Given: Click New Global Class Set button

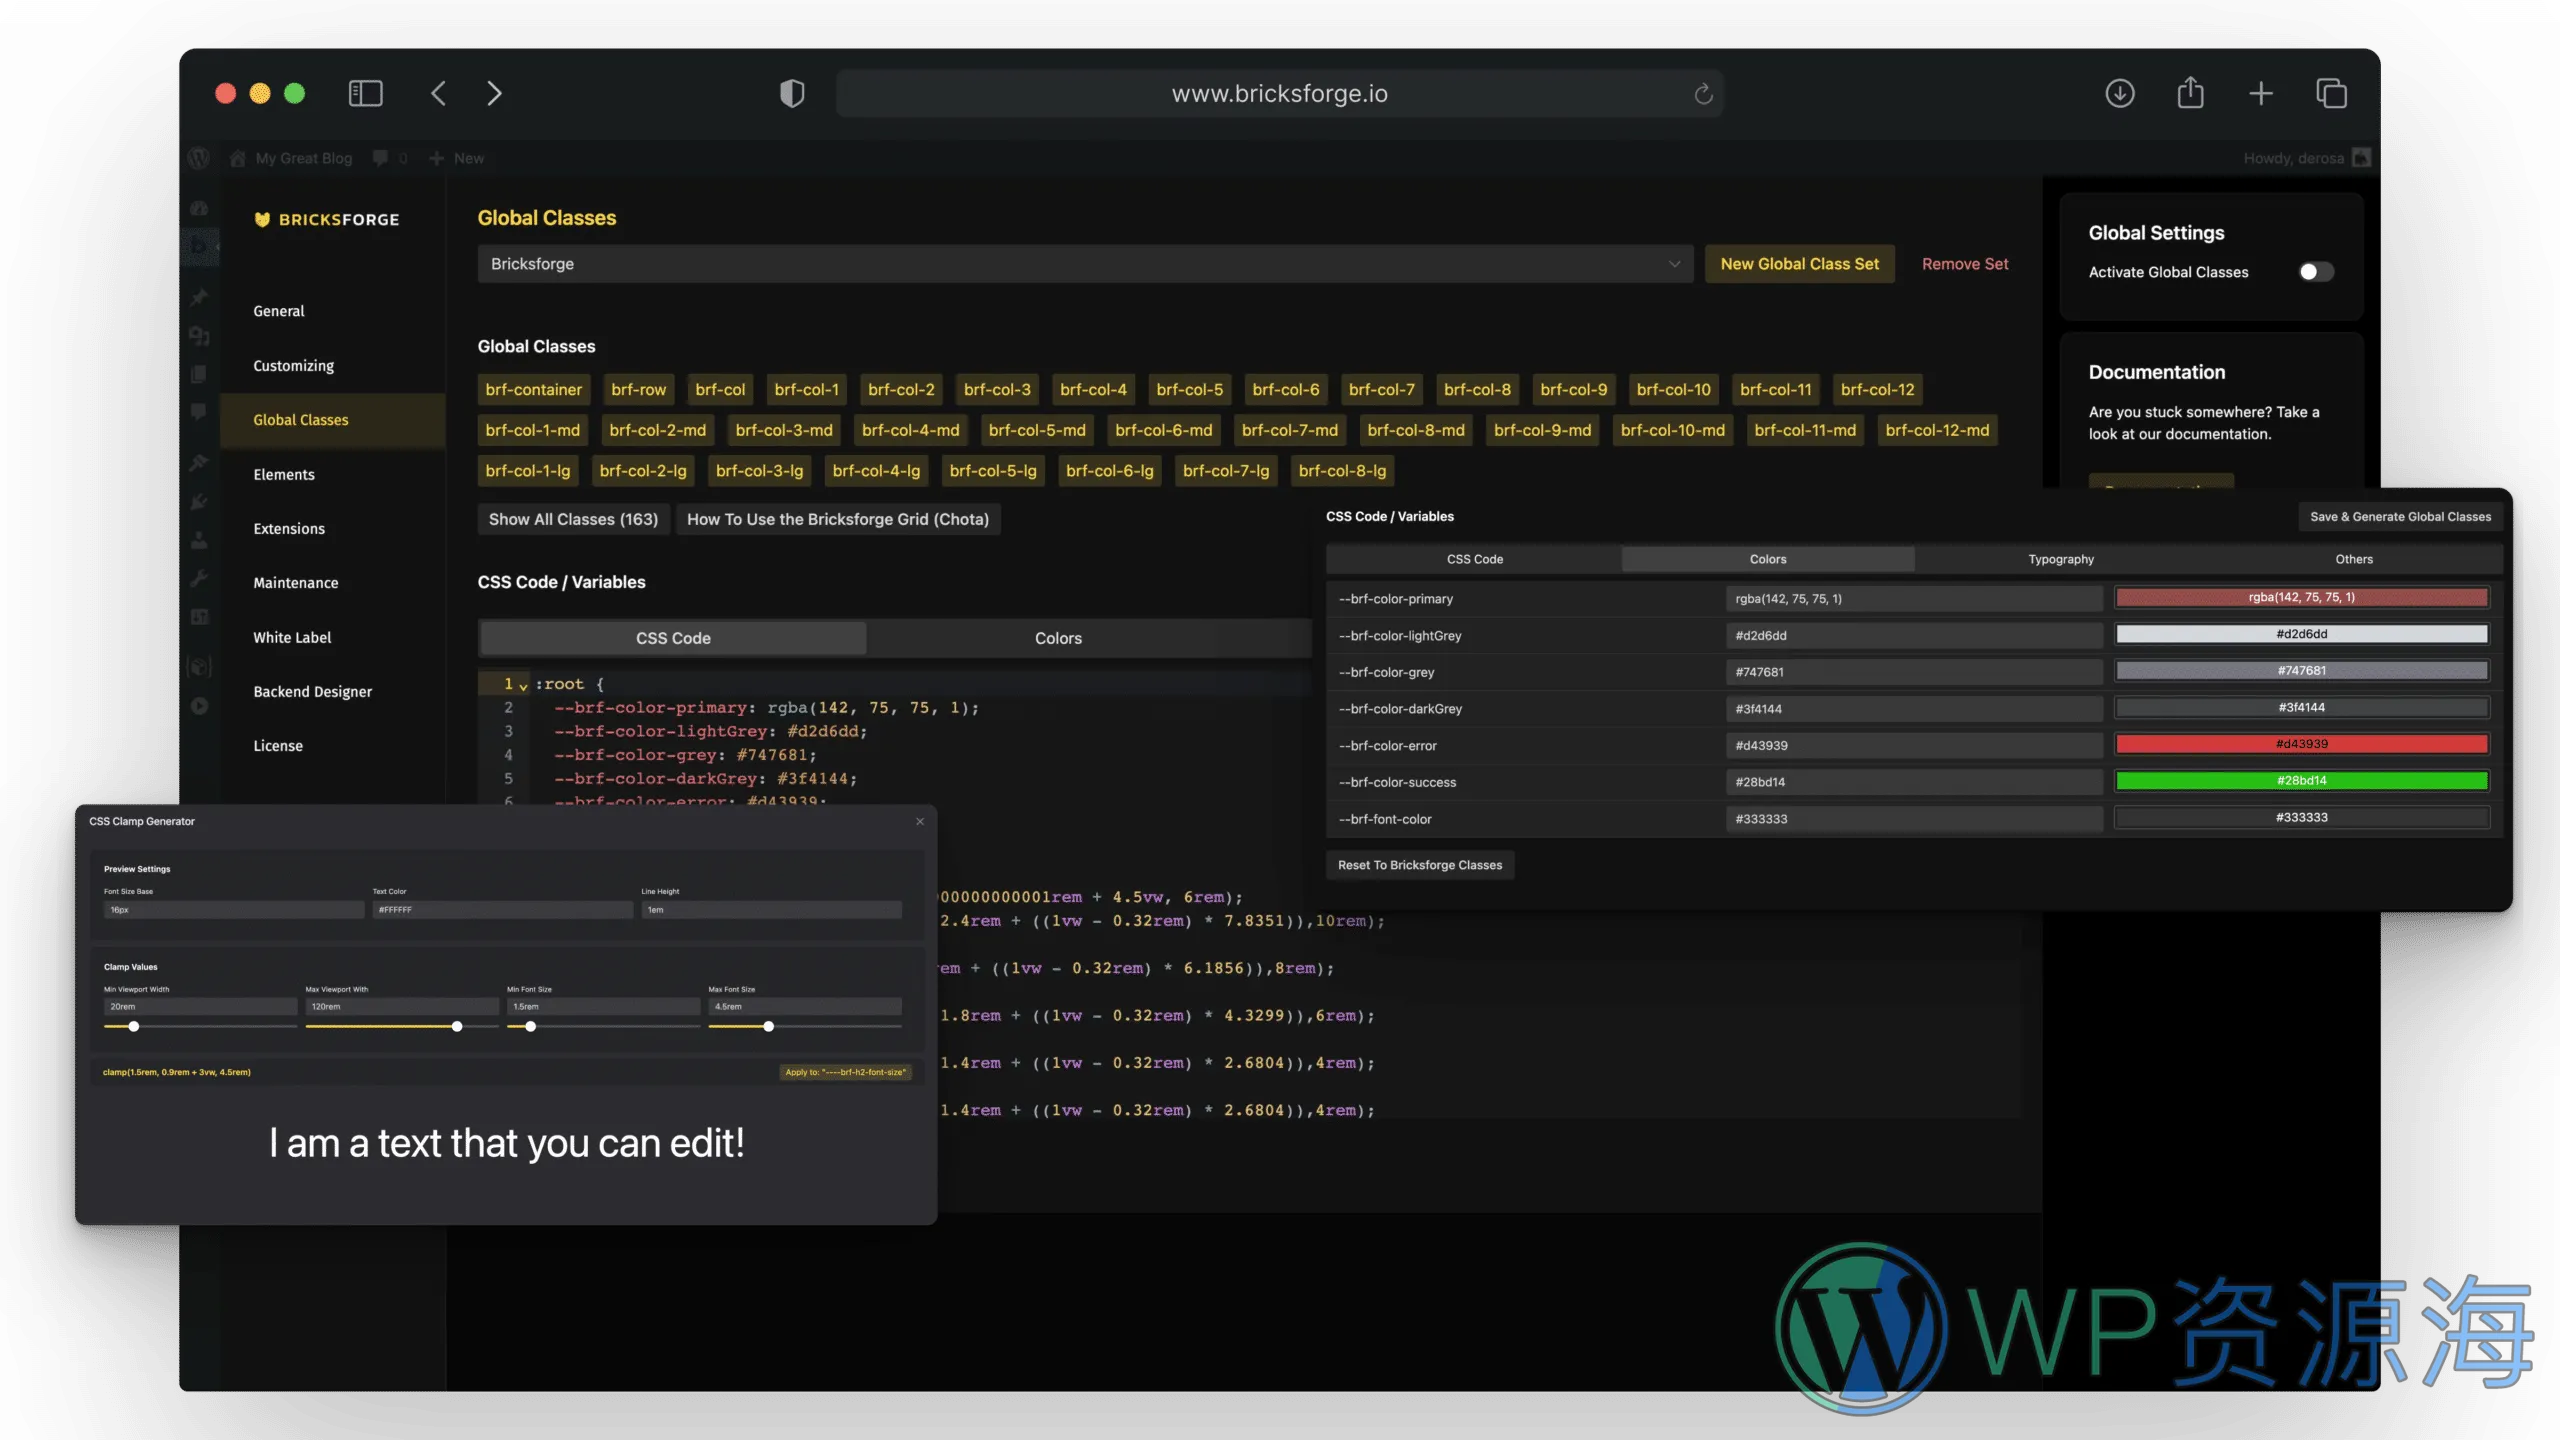Looking at the screenshot, I should pyautogui.click(x=1800, y=264).
